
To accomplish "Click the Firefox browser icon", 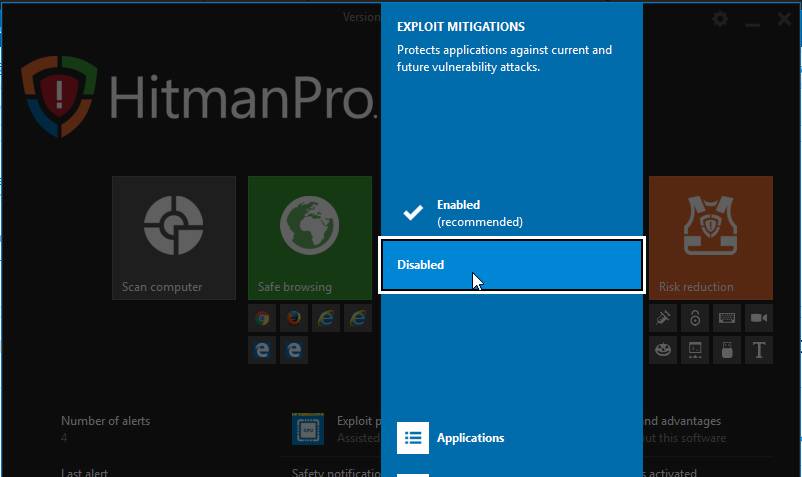I will click(294, 319).
